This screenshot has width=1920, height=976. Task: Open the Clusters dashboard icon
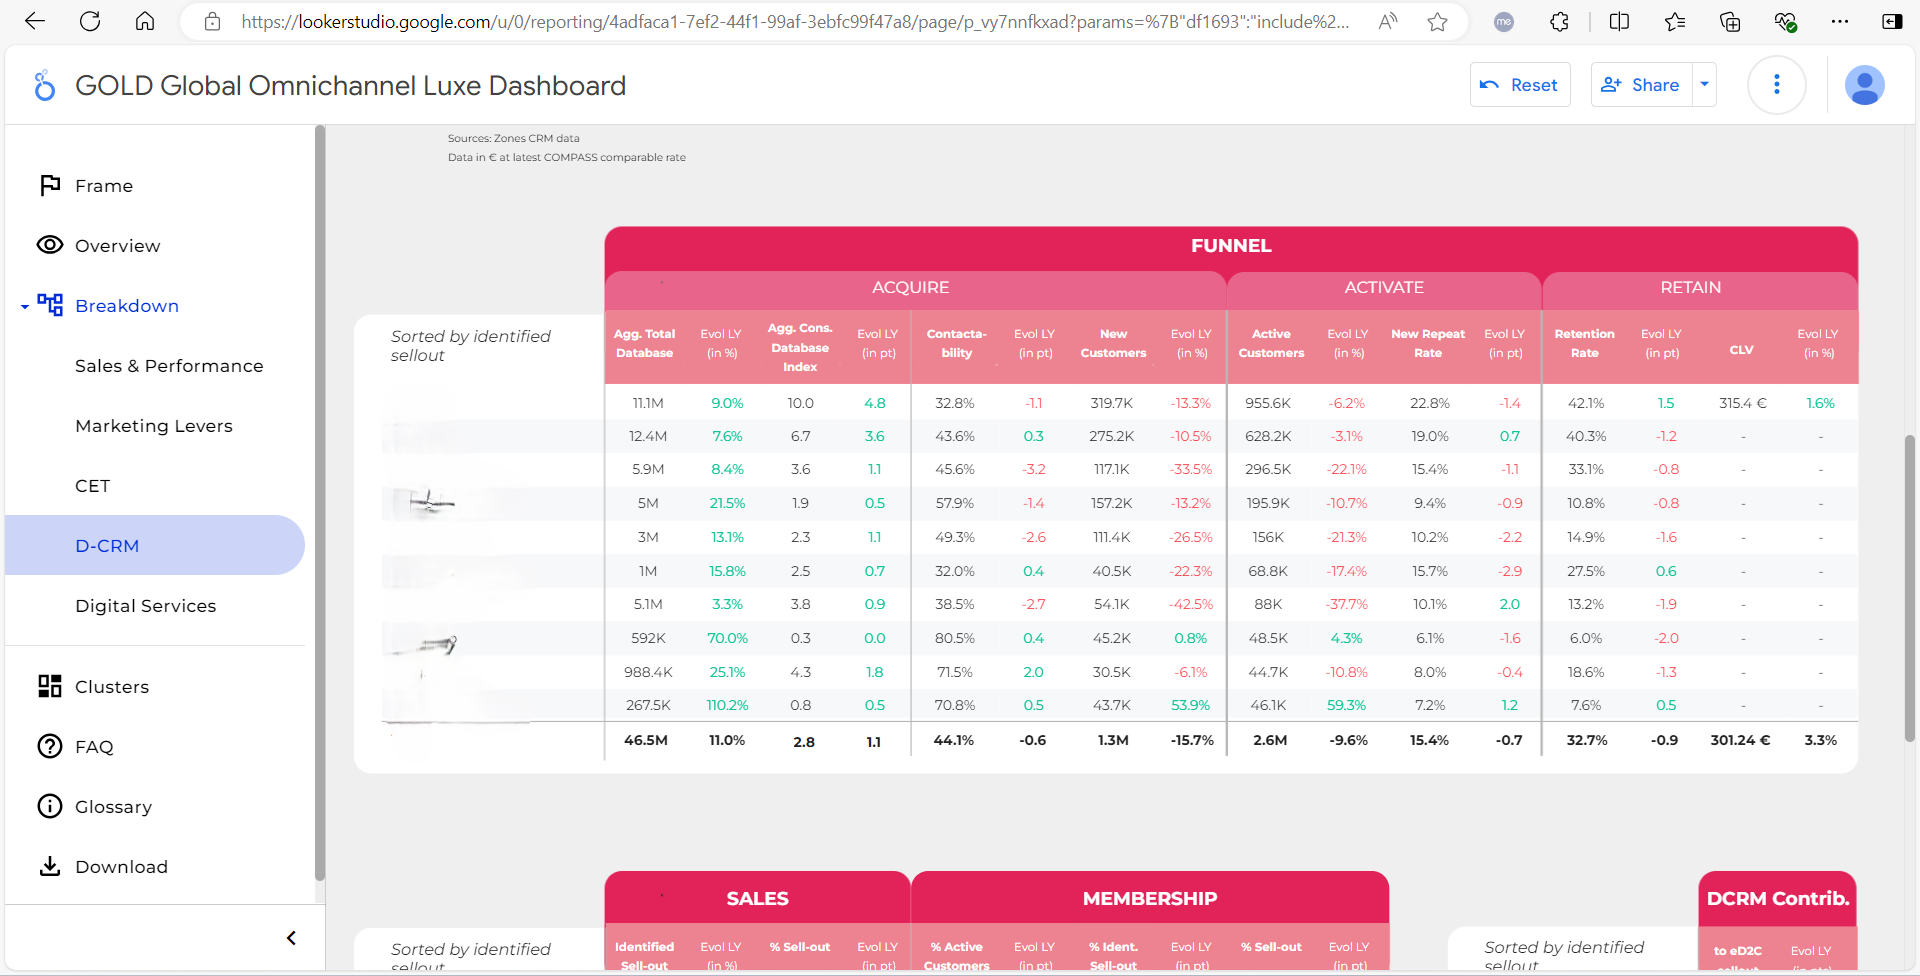pyautogui.click(x=50, y=686)
